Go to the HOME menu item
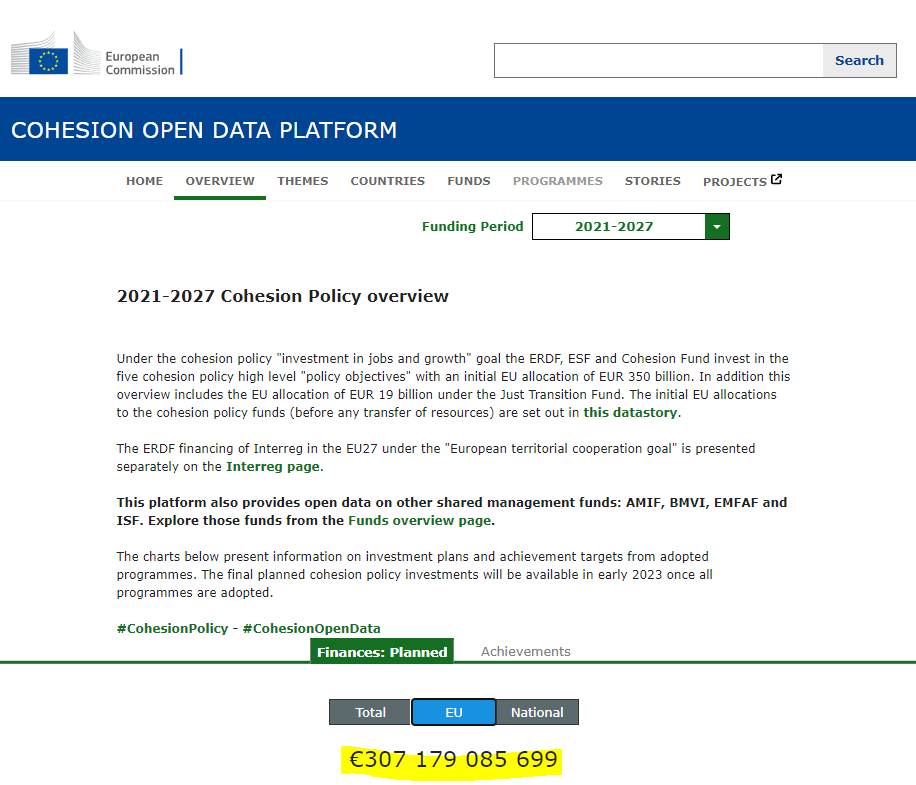916x785 pixels. [x=144, y=181]
